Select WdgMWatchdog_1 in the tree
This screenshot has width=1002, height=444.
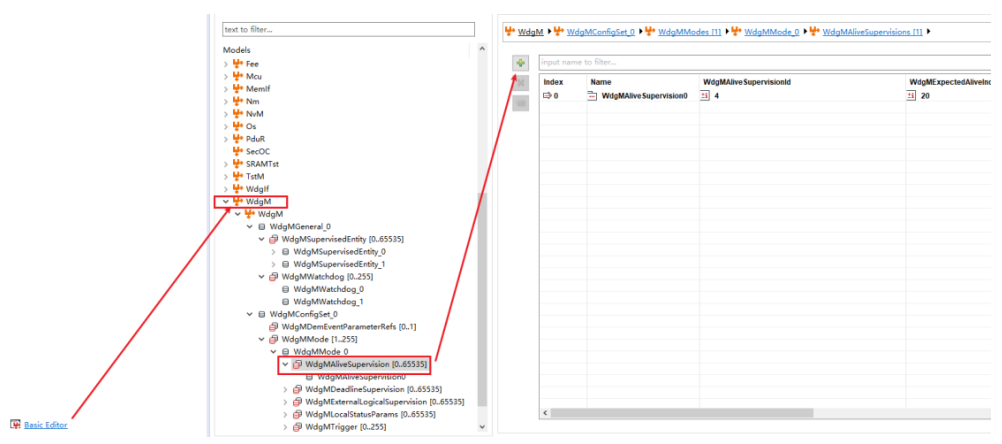click(x=320, y=302)
